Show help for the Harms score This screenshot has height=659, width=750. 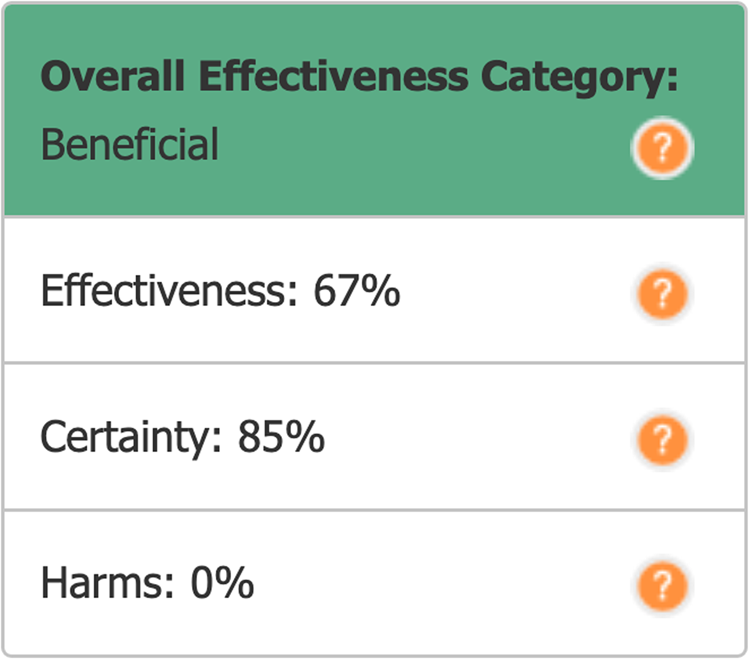[x=661, y=584]
